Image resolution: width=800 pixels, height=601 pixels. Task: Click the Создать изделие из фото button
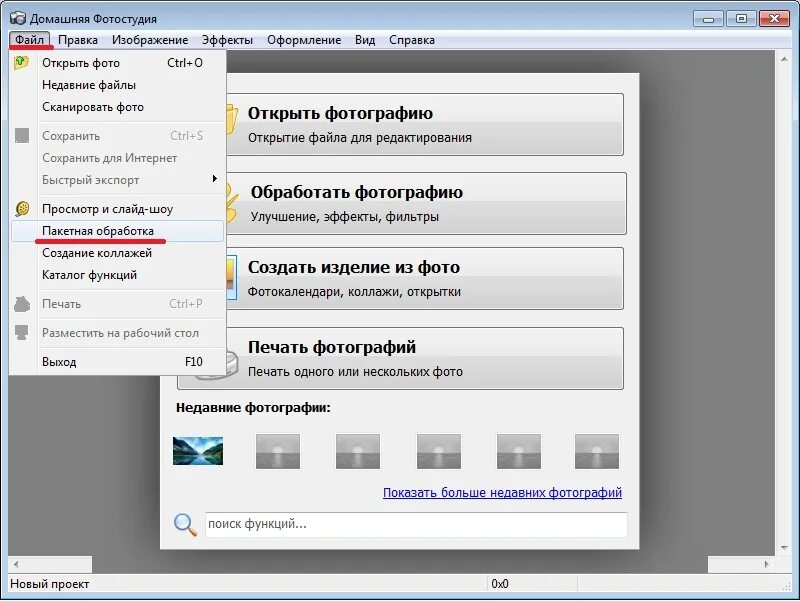pos(425,279)
